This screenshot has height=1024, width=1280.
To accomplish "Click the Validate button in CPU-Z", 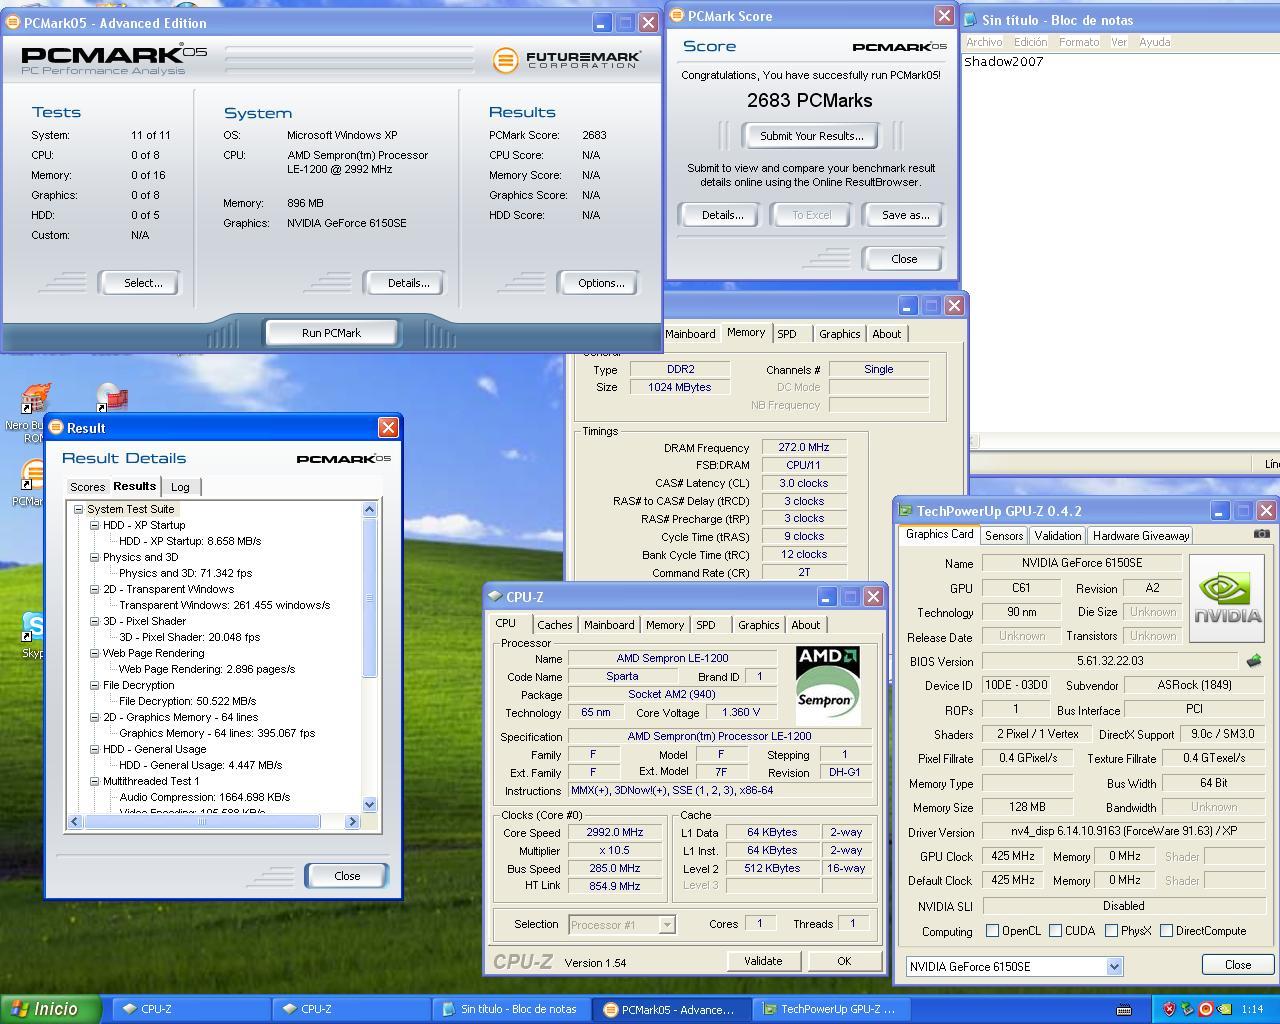I will point(763,961).
